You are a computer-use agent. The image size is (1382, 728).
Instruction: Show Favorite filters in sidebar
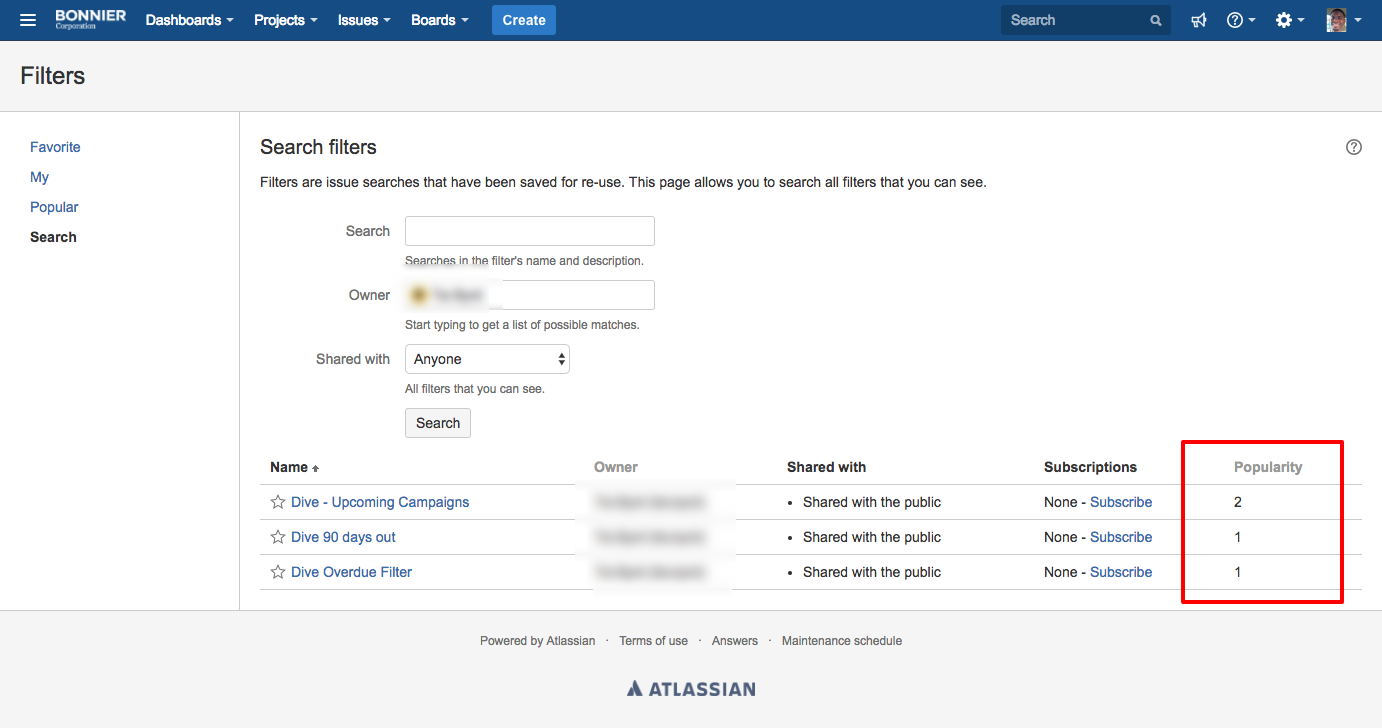[55, 147]
